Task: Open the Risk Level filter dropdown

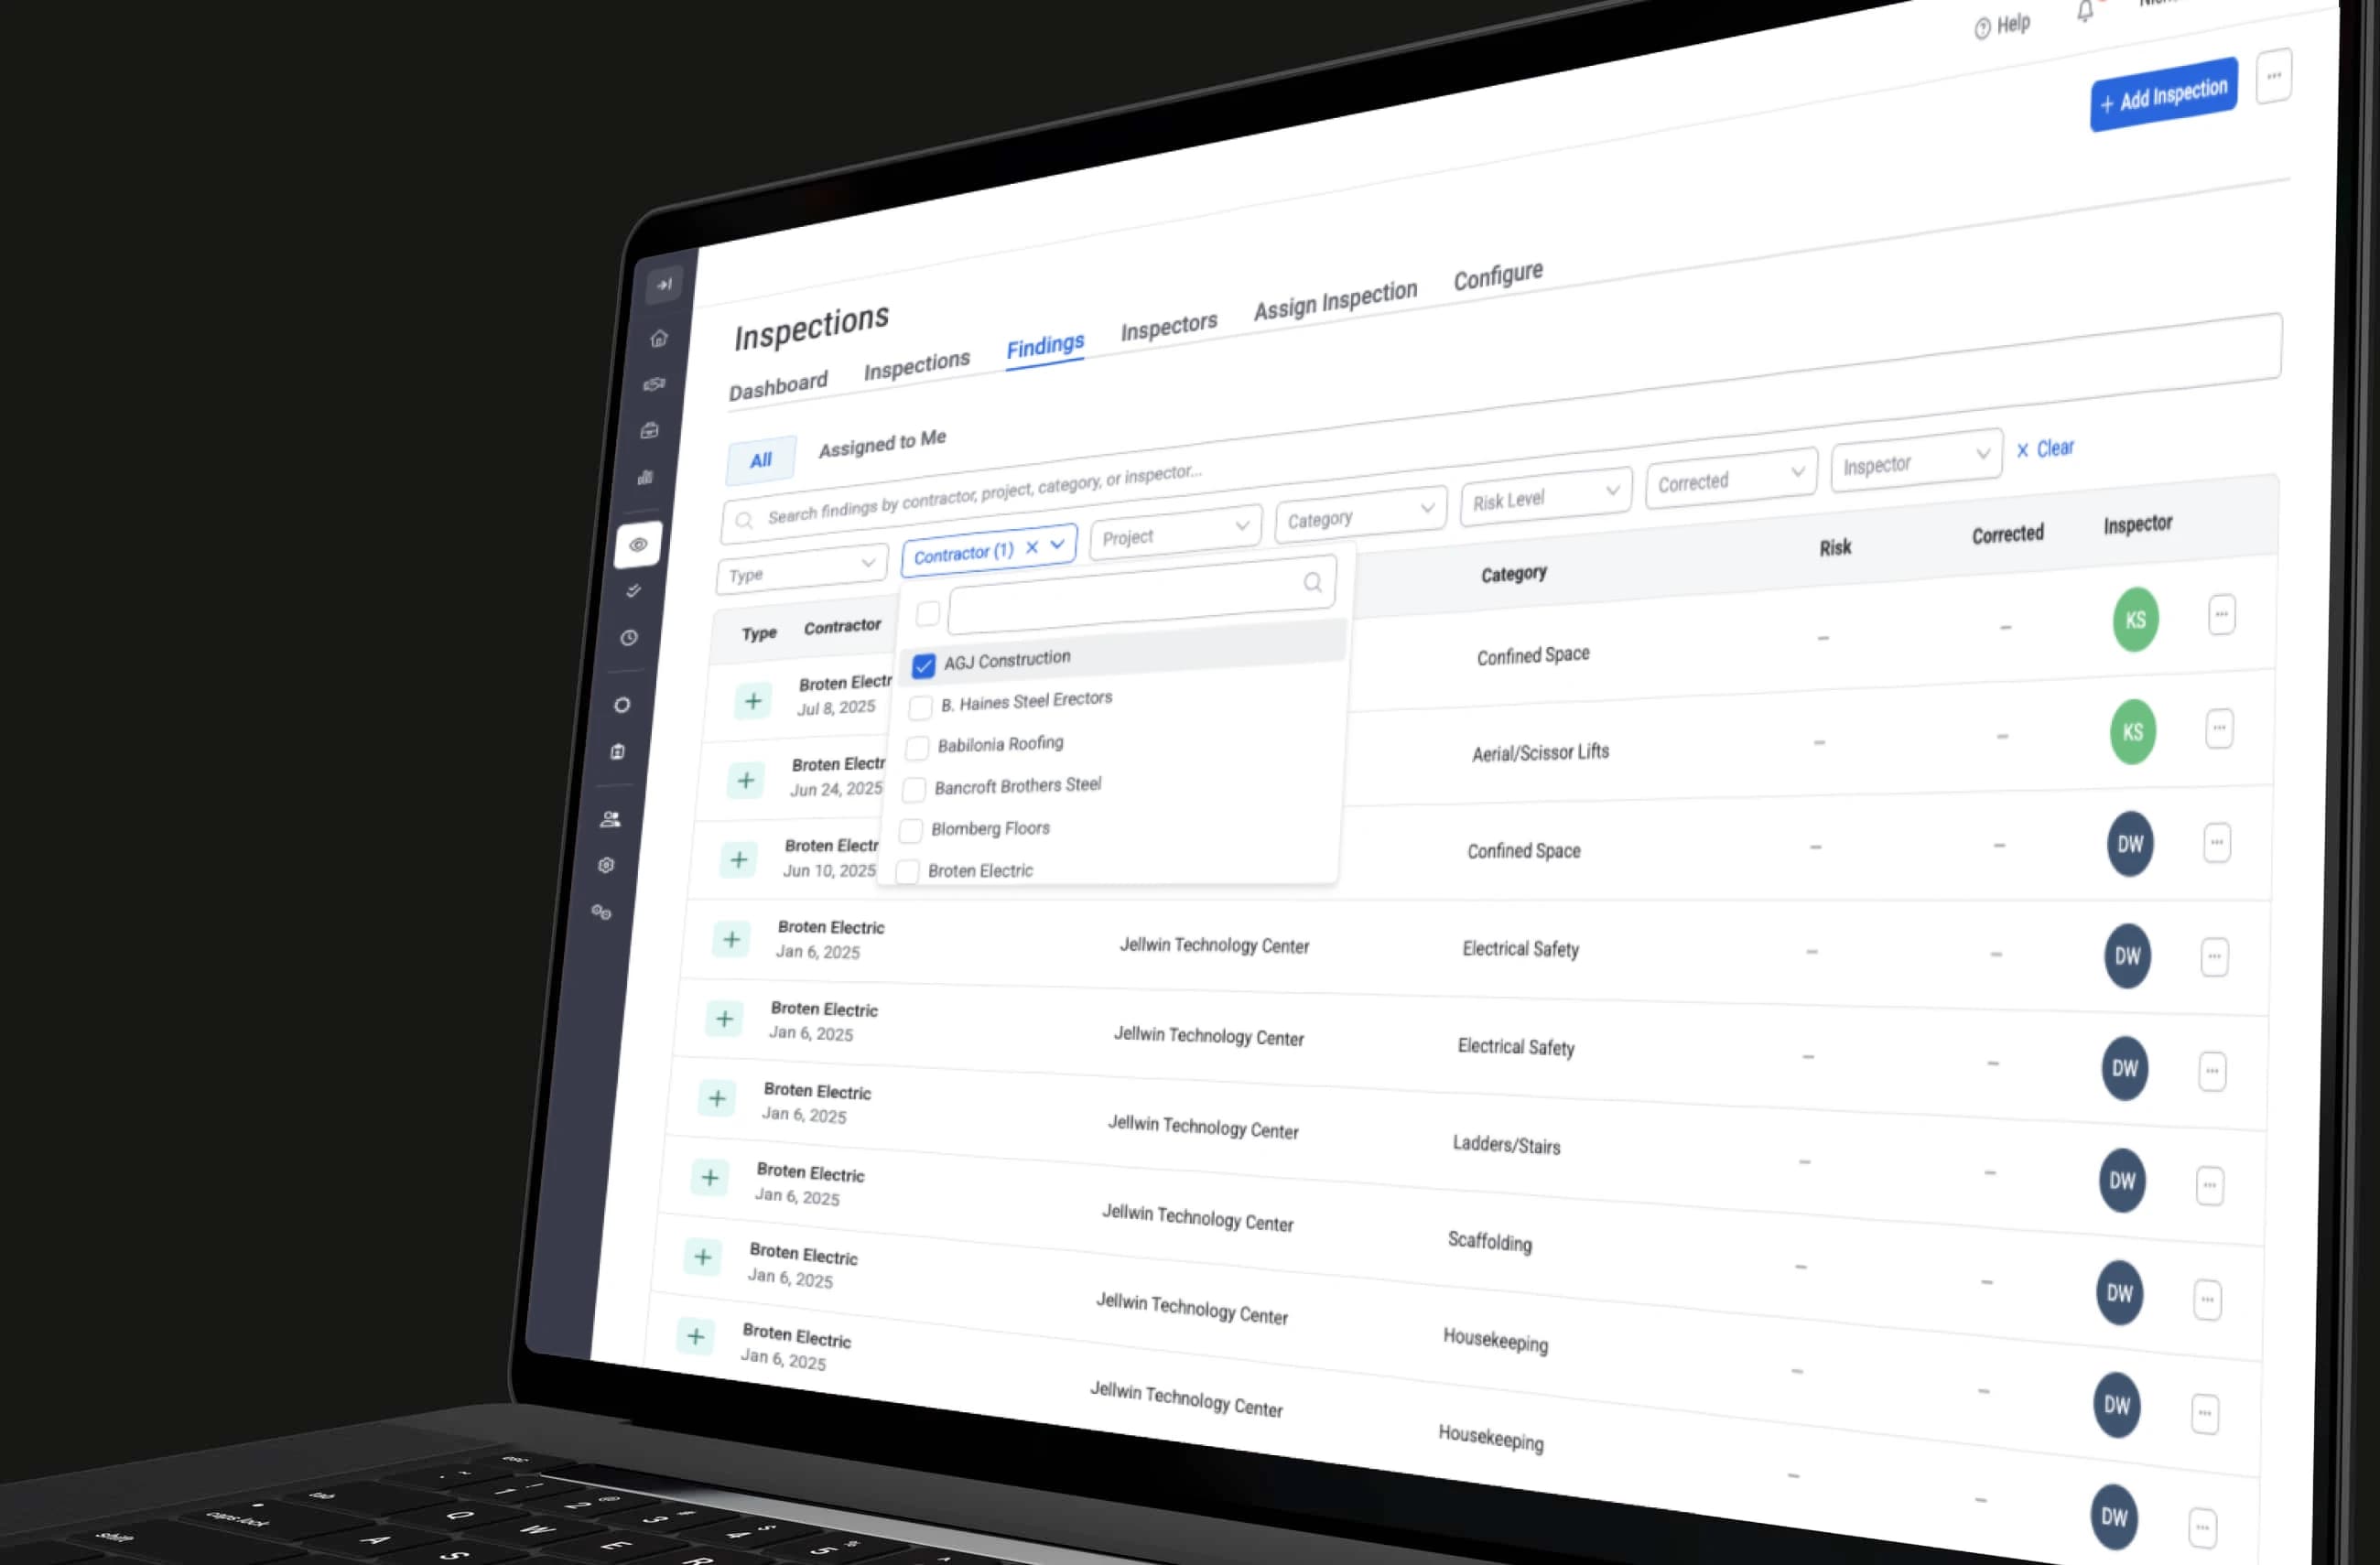Action: tap(1546, 495)
